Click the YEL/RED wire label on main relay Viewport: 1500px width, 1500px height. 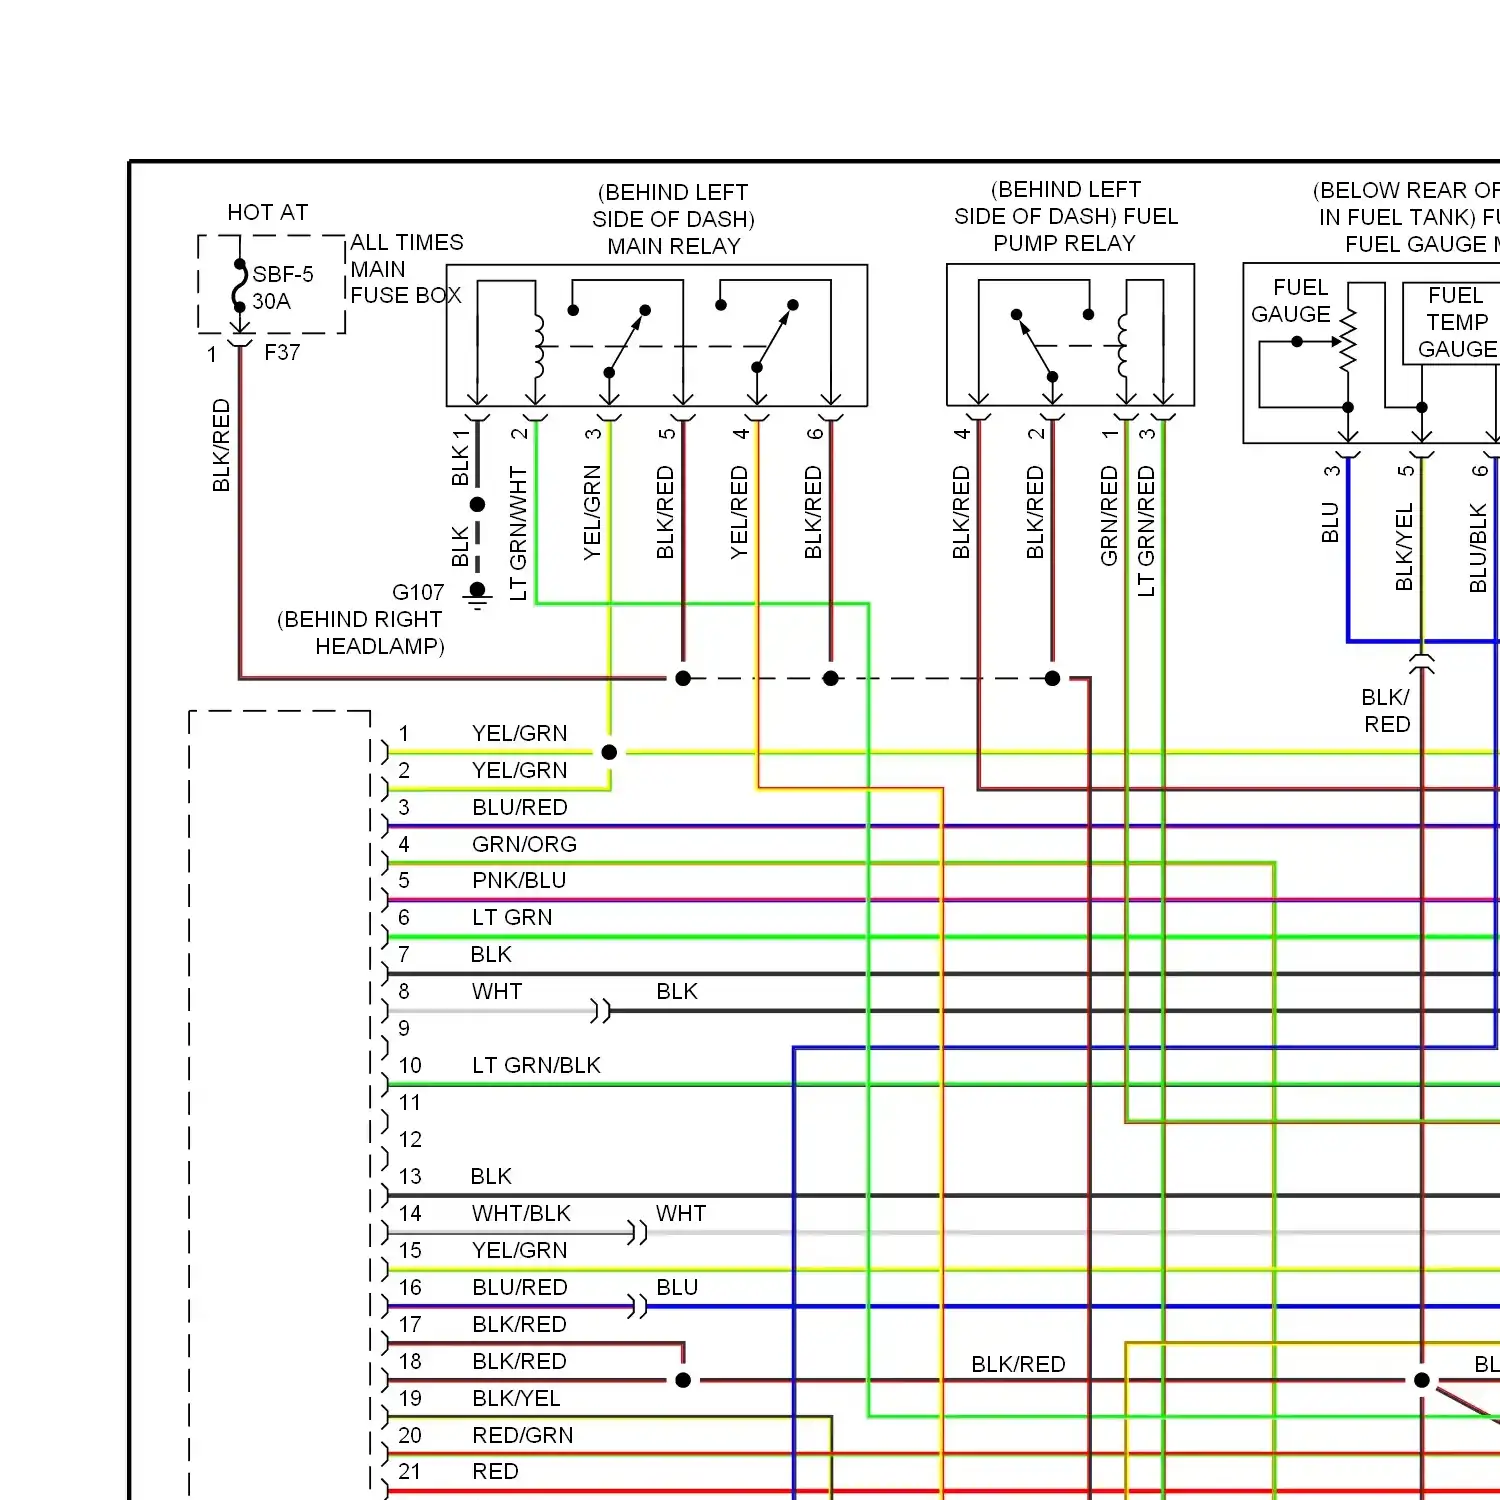pyautogui.click(x=739, y=512)
